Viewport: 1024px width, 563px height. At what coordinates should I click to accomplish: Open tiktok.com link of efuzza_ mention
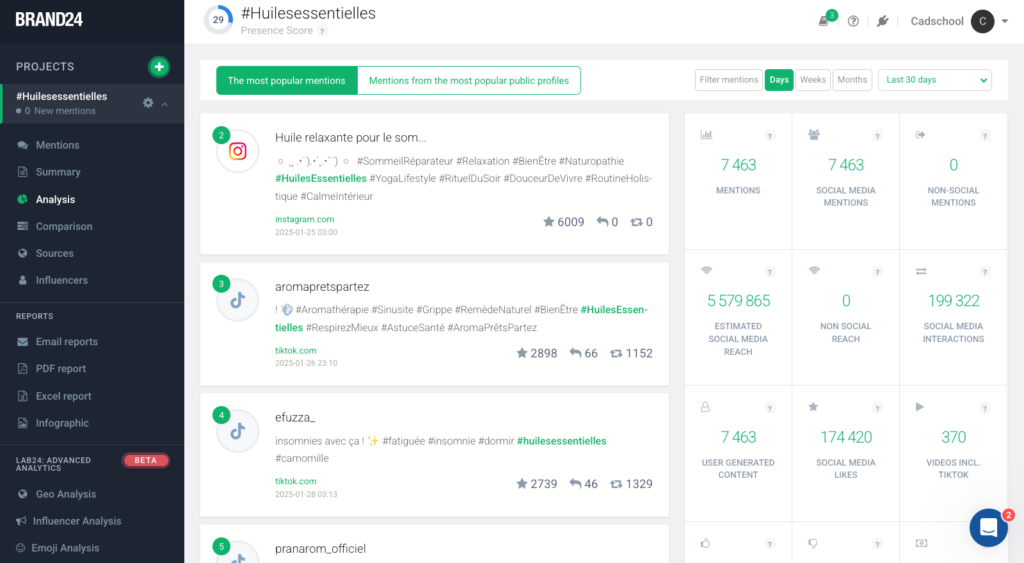[x=296, y=481]
